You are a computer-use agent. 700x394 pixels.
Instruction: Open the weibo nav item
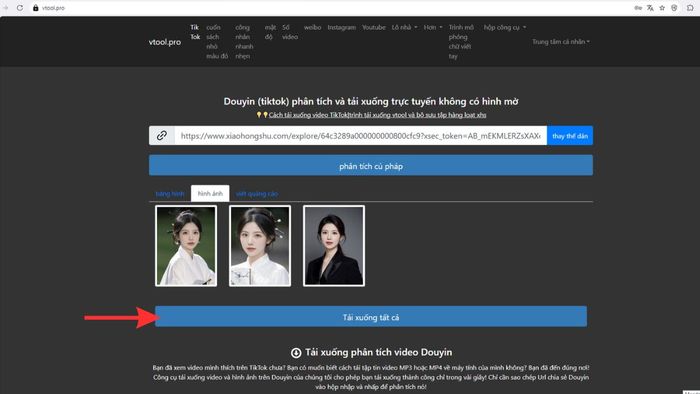(312, 27)
